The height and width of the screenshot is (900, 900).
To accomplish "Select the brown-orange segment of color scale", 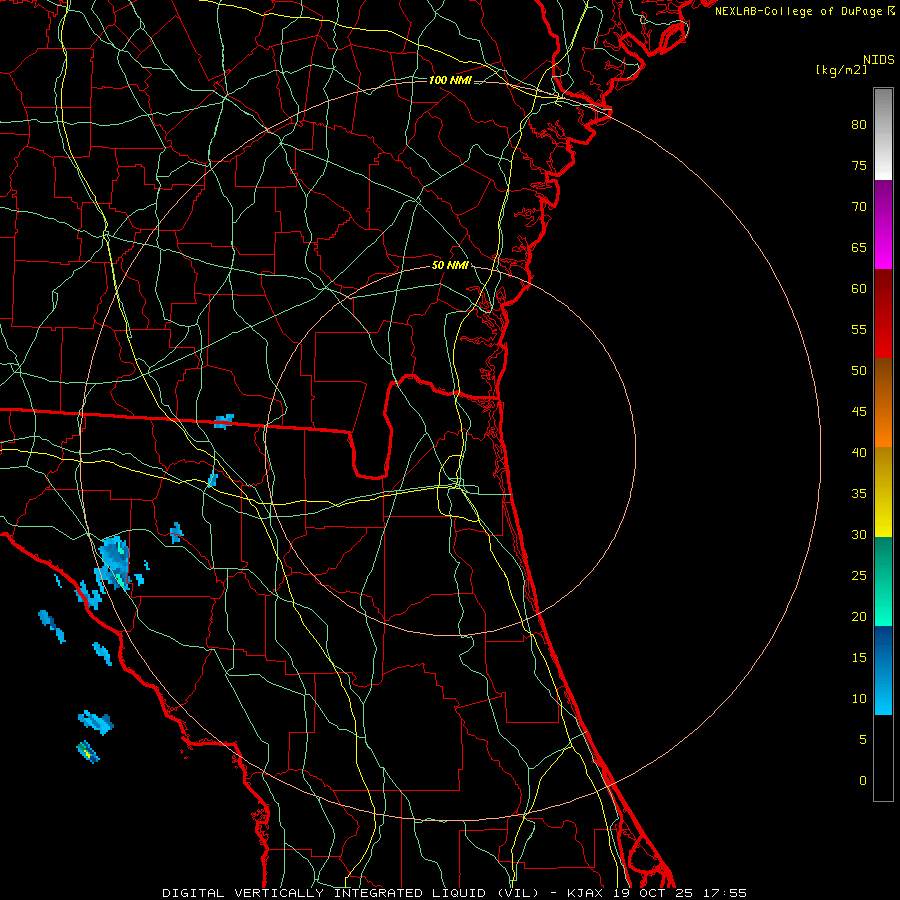I will (x=883, y=402).
